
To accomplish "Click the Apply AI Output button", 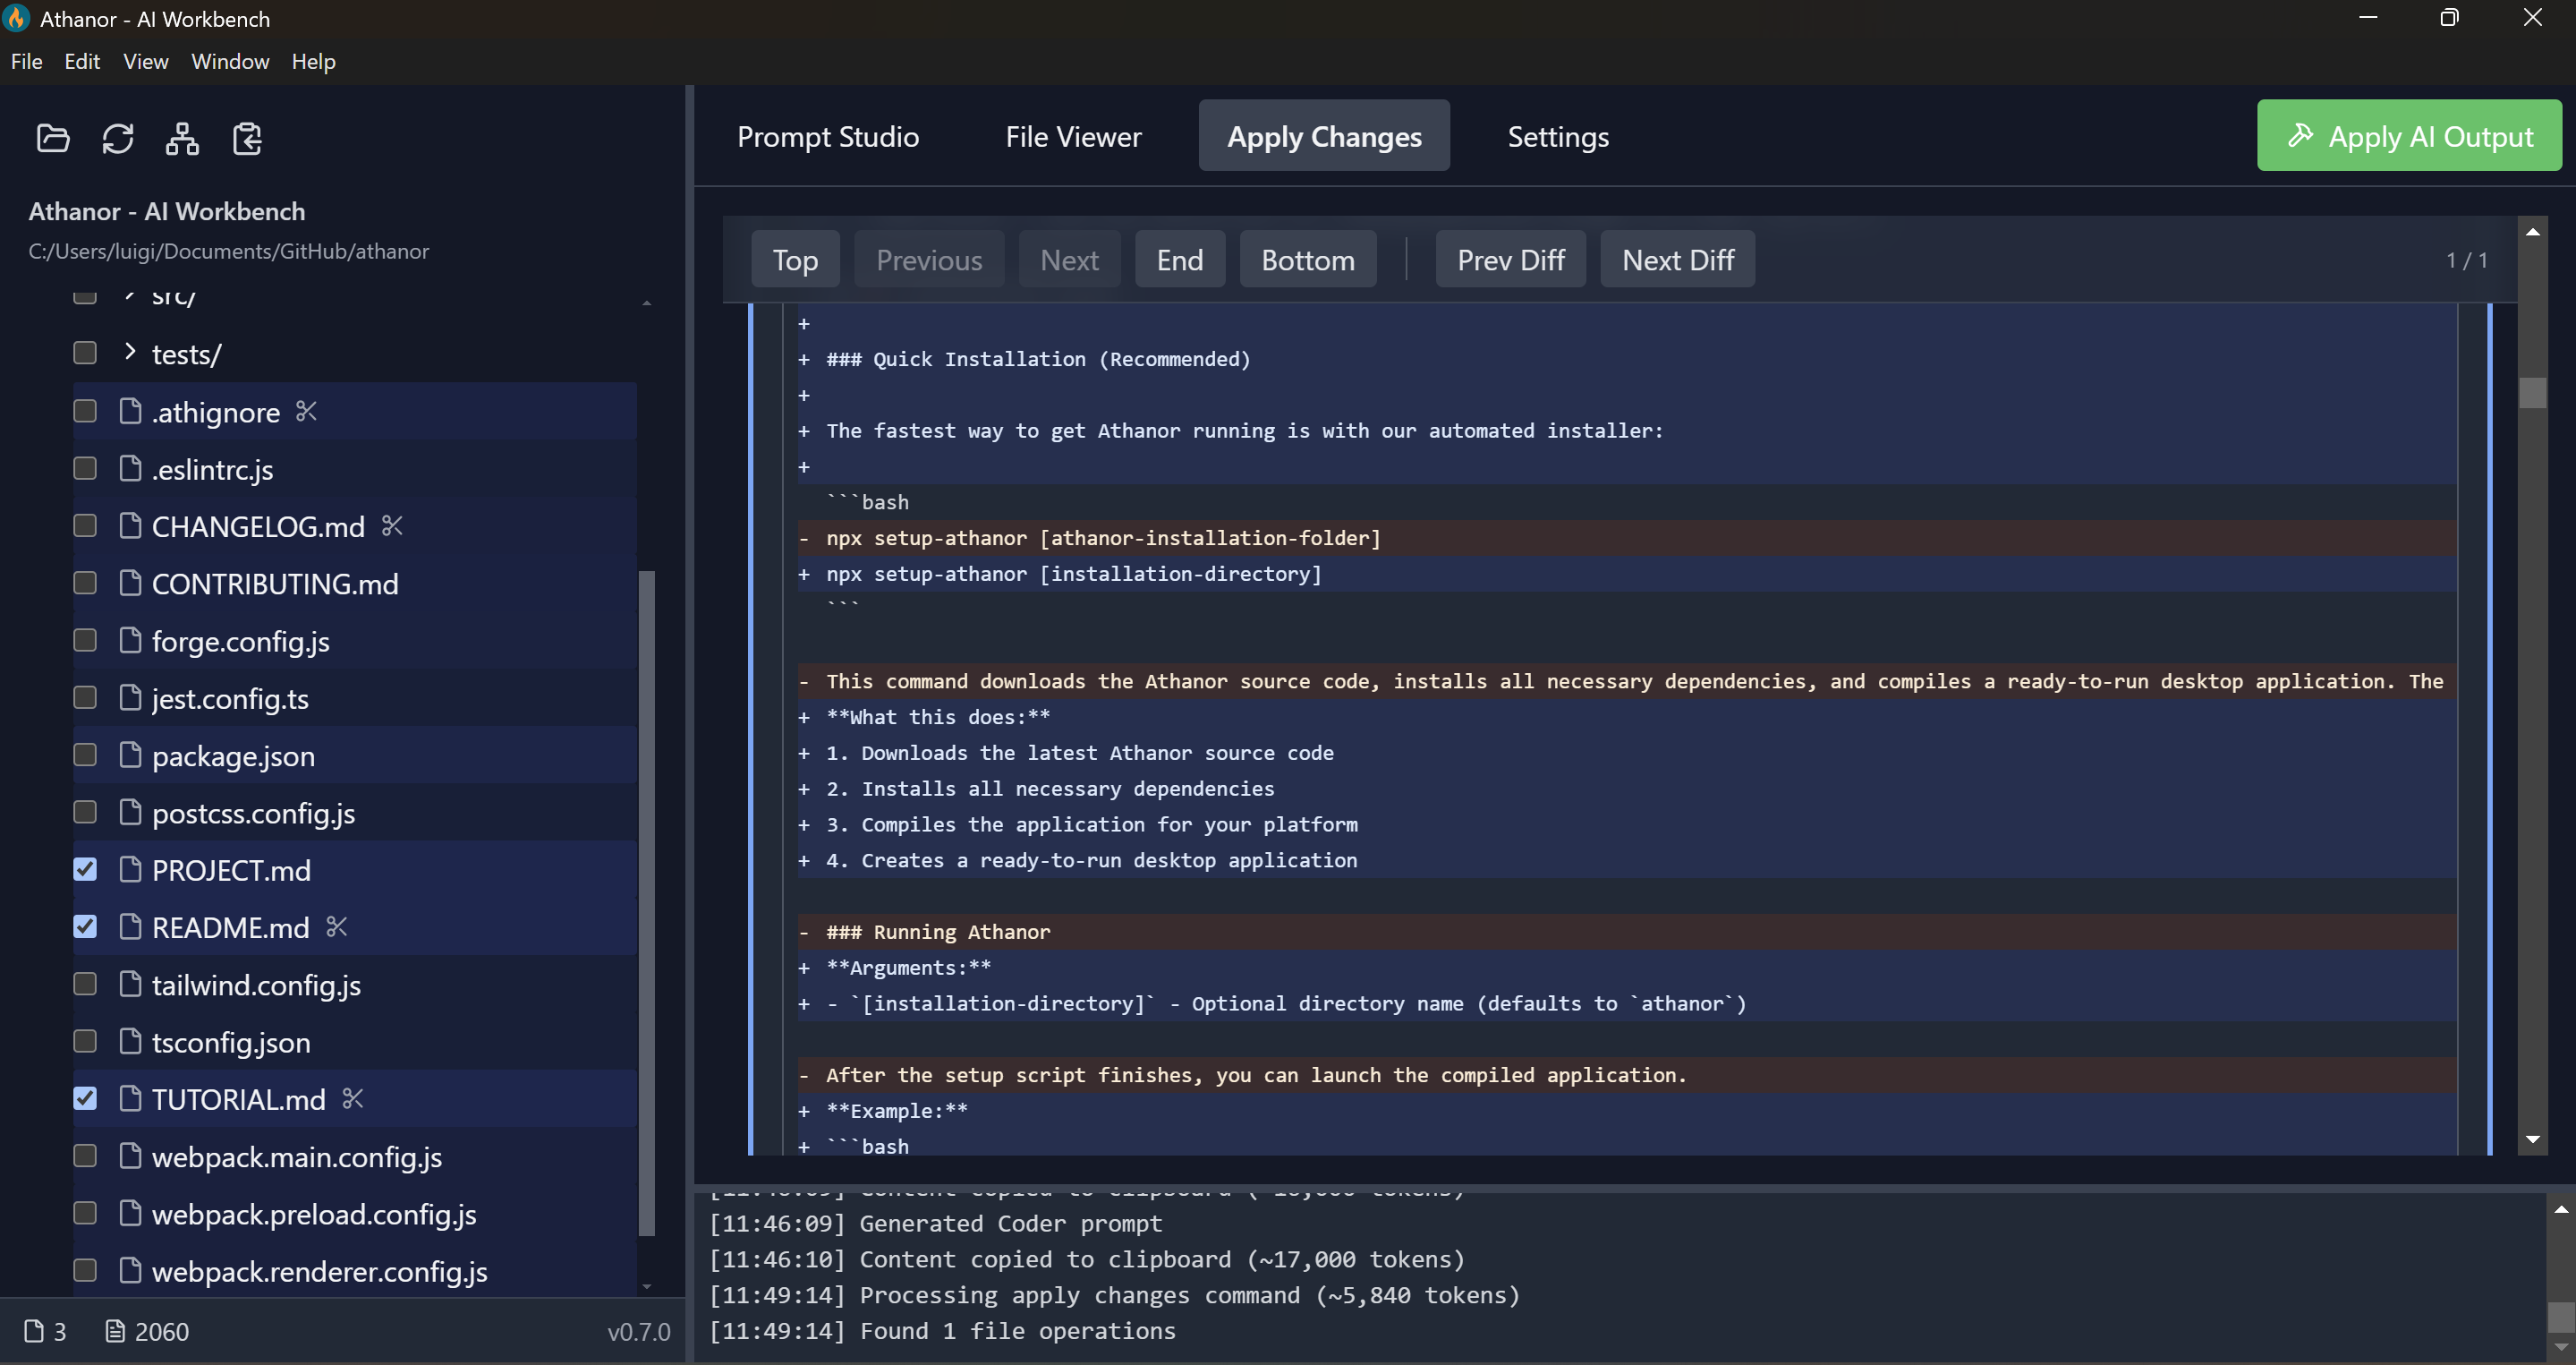I will (x=2410, y=135).
